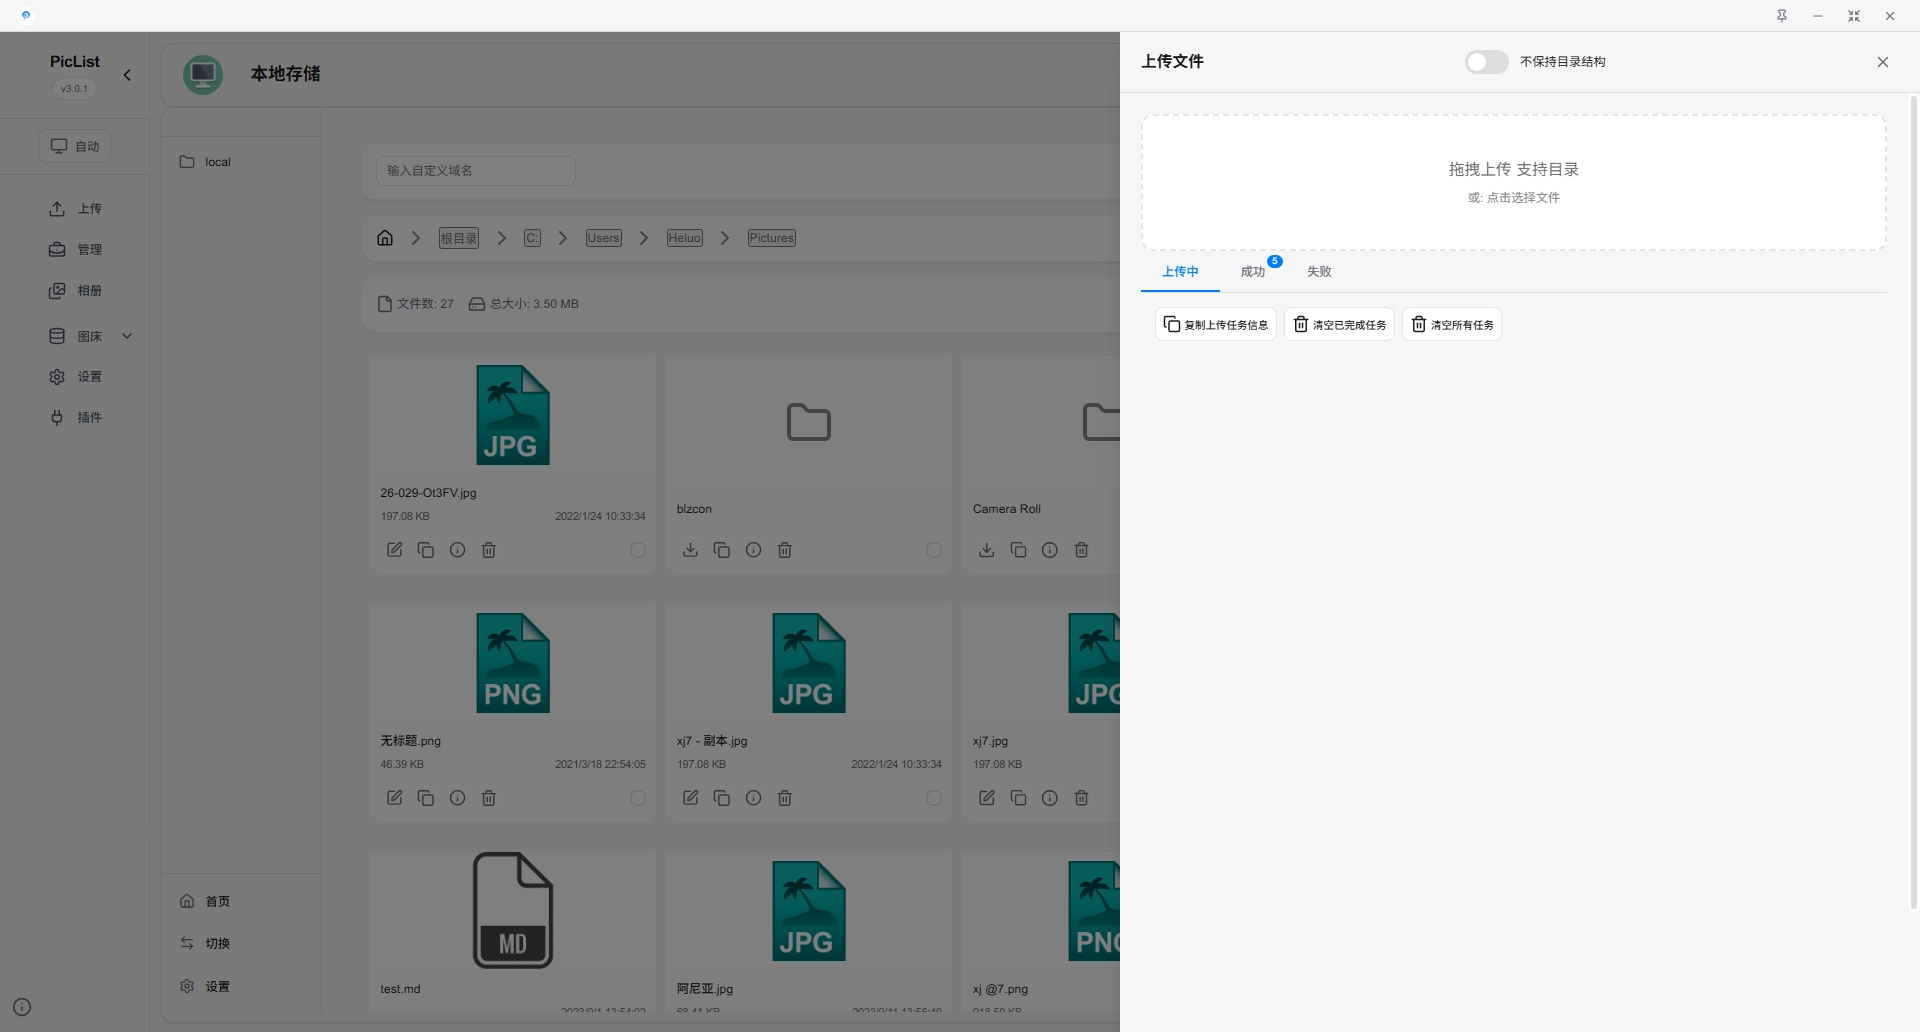Click the info icon at the bottom left
This screenshot has width=1920, height=1032.
pos(22,1007)
